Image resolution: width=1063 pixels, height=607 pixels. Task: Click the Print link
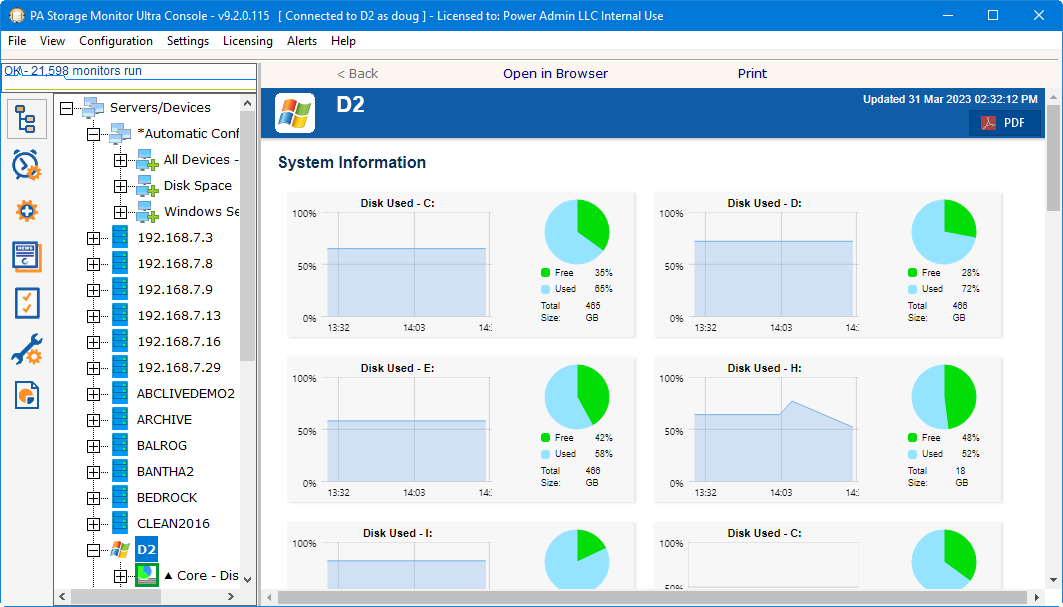click(752, 74)
